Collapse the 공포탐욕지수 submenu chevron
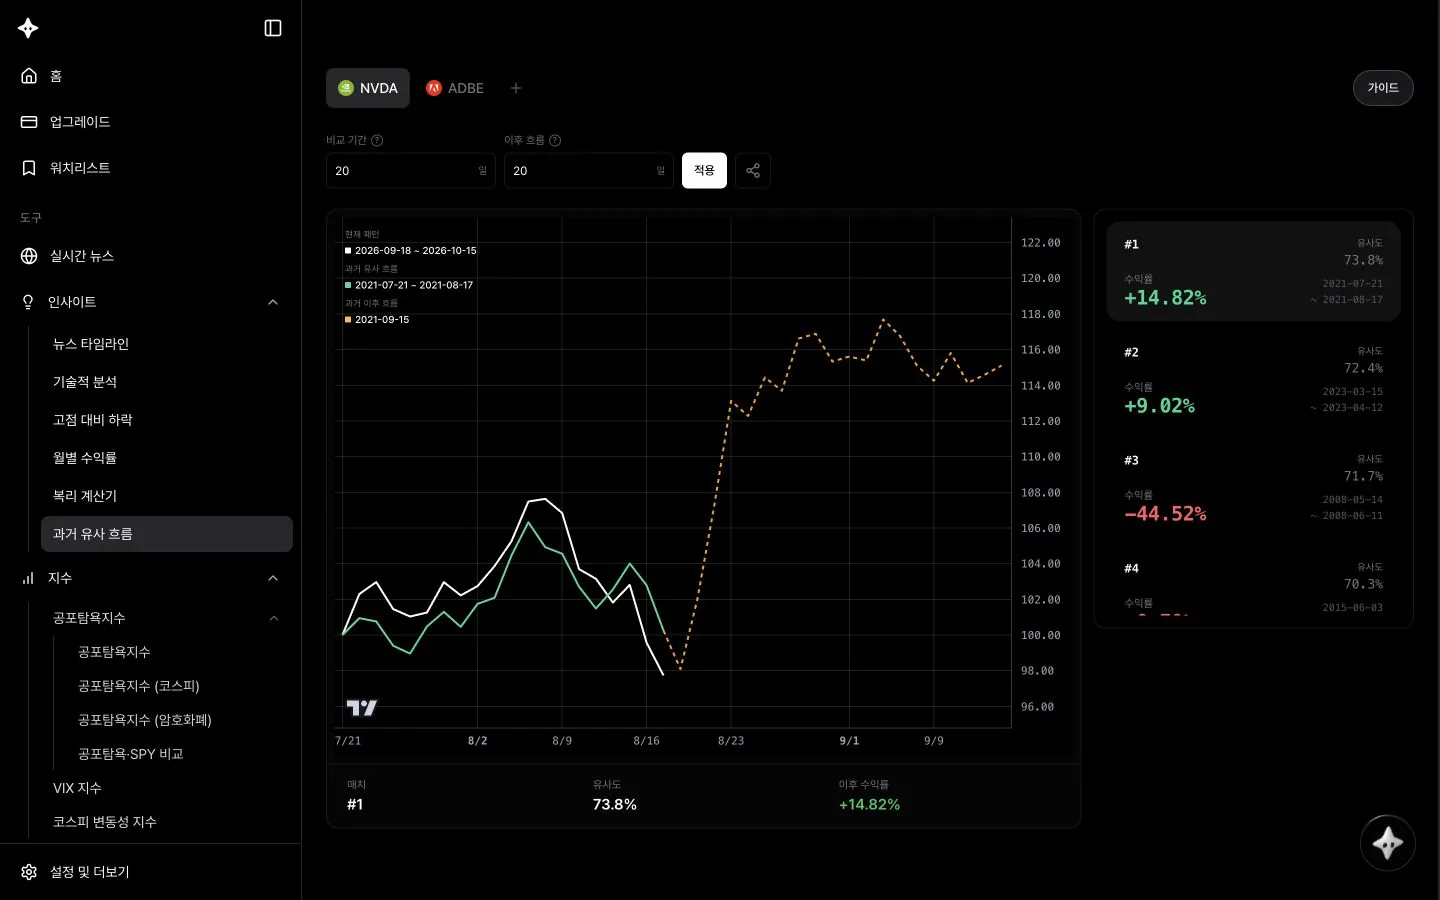The height and width of the screenshot is (900, 1440). tap(274, 618)
